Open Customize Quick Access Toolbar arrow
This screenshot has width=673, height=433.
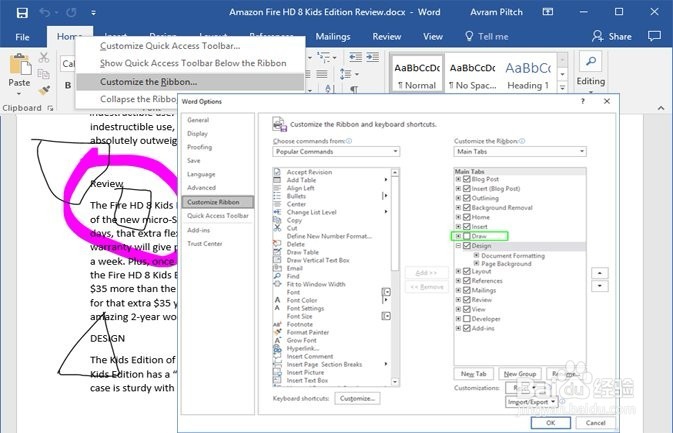(93, 13)
